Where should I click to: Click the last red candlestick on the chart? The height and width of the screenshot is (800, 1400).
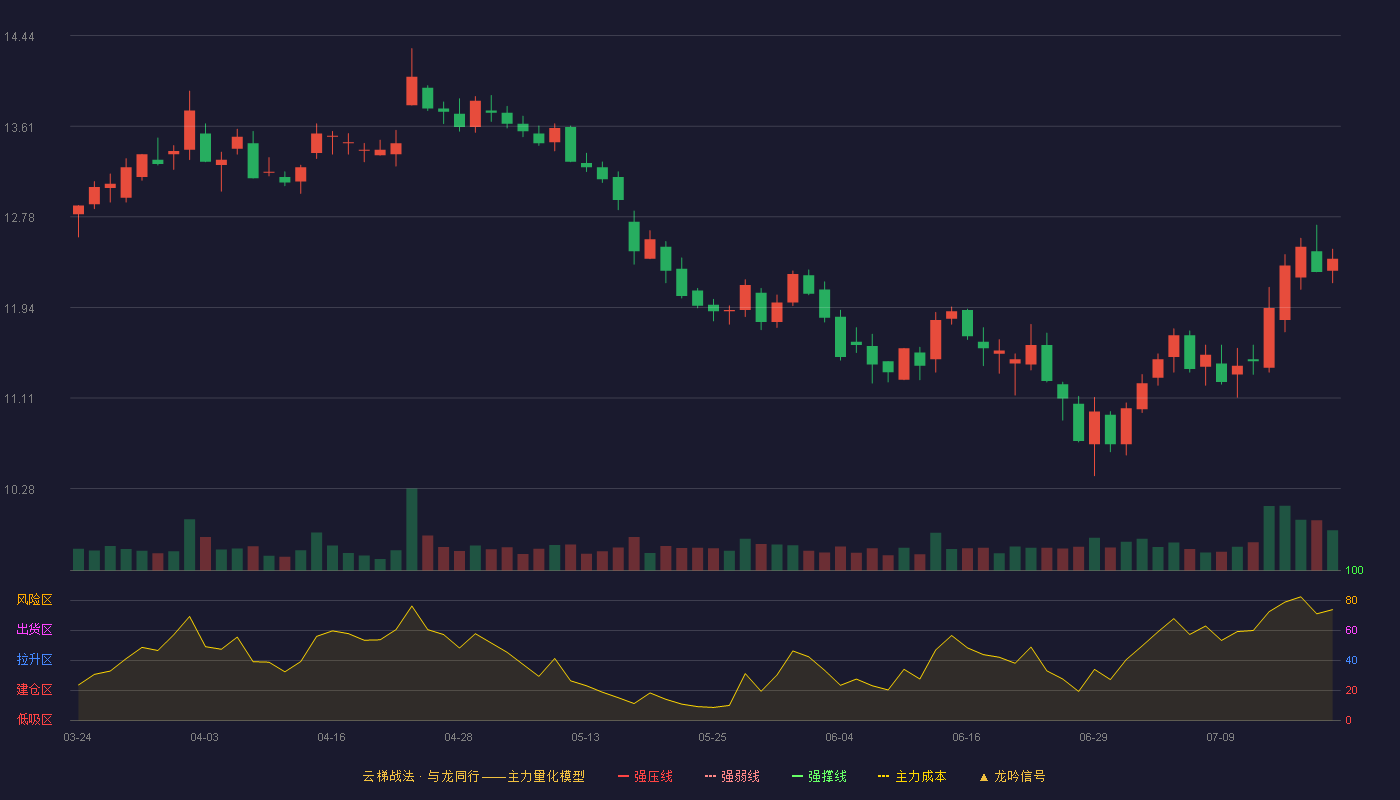tap(1332, 265)
